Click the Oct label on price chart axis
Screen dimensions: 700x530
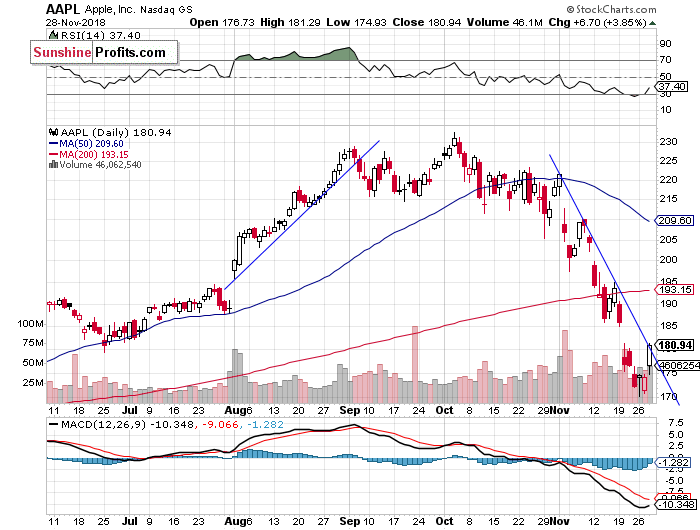(445, 410)
